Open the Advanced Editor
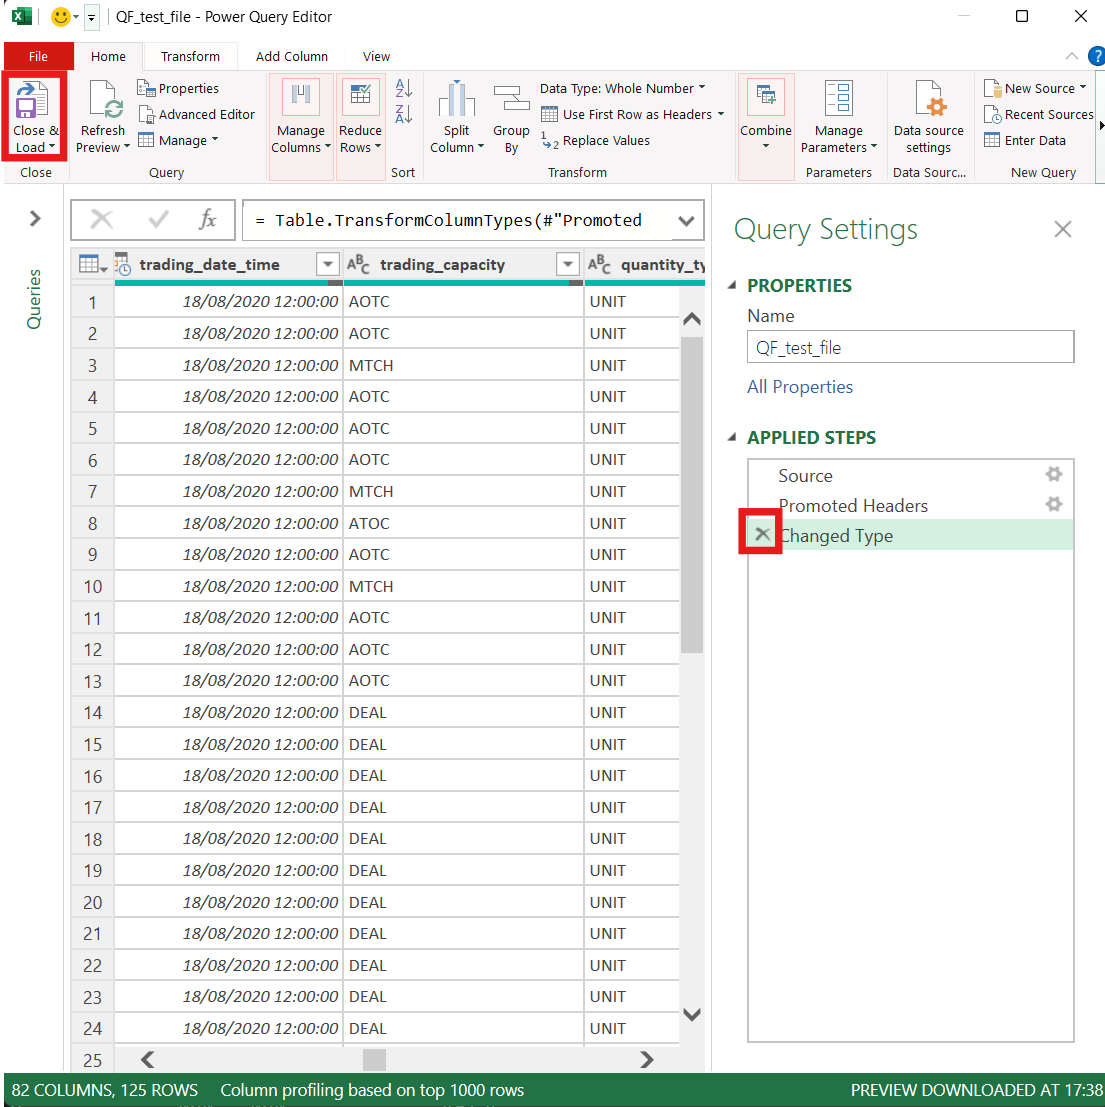Image resolution: width=1105 pixels, height=1107 pixels. point(196,114)
